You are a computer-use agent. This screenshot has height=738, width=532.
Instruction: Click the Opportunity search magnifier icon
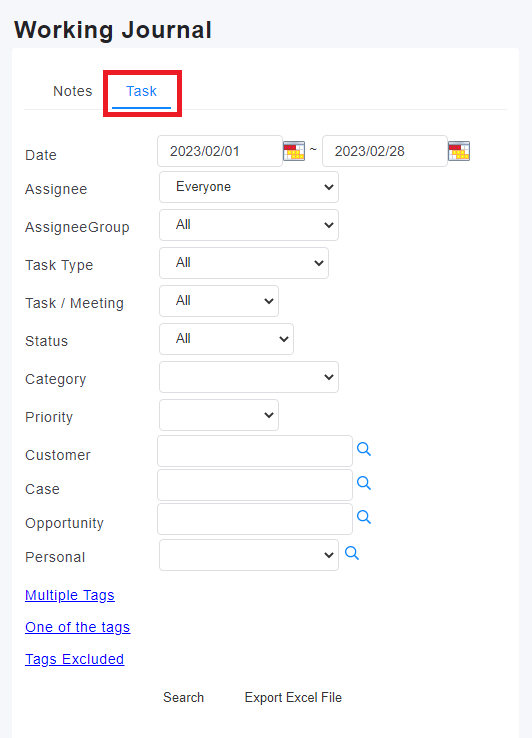click(364, 517)
